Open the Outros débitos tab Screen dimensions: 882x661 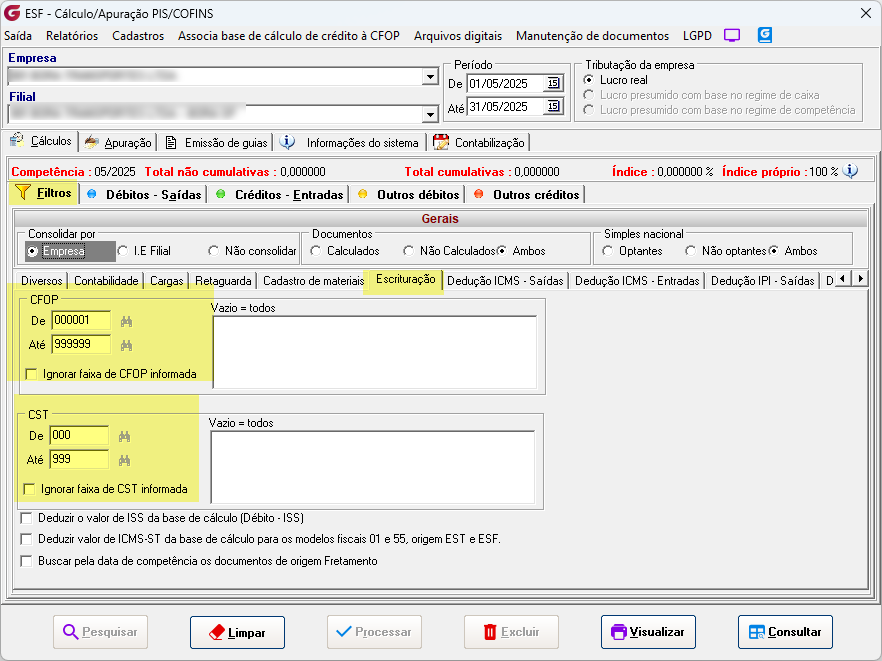409,195
